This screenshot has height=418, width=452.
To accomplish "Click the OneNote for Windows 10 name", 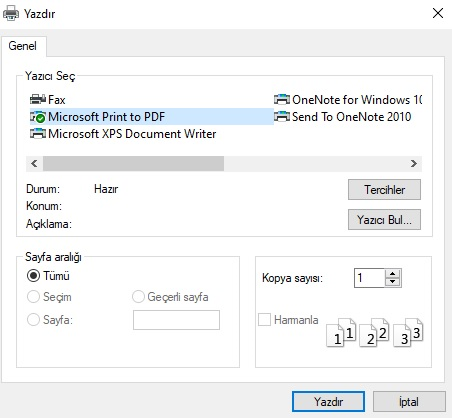I will click(x=357, y=100).
